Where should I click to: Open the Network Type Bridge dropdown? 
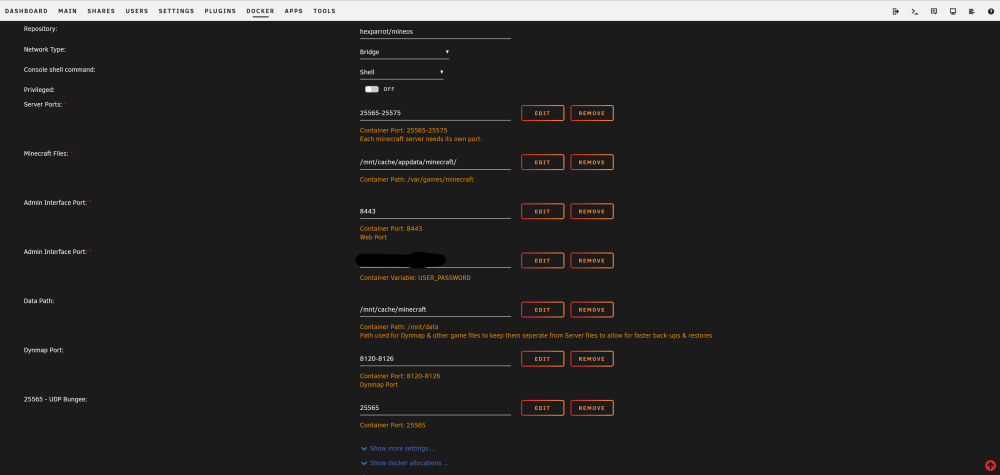point(404,52)
